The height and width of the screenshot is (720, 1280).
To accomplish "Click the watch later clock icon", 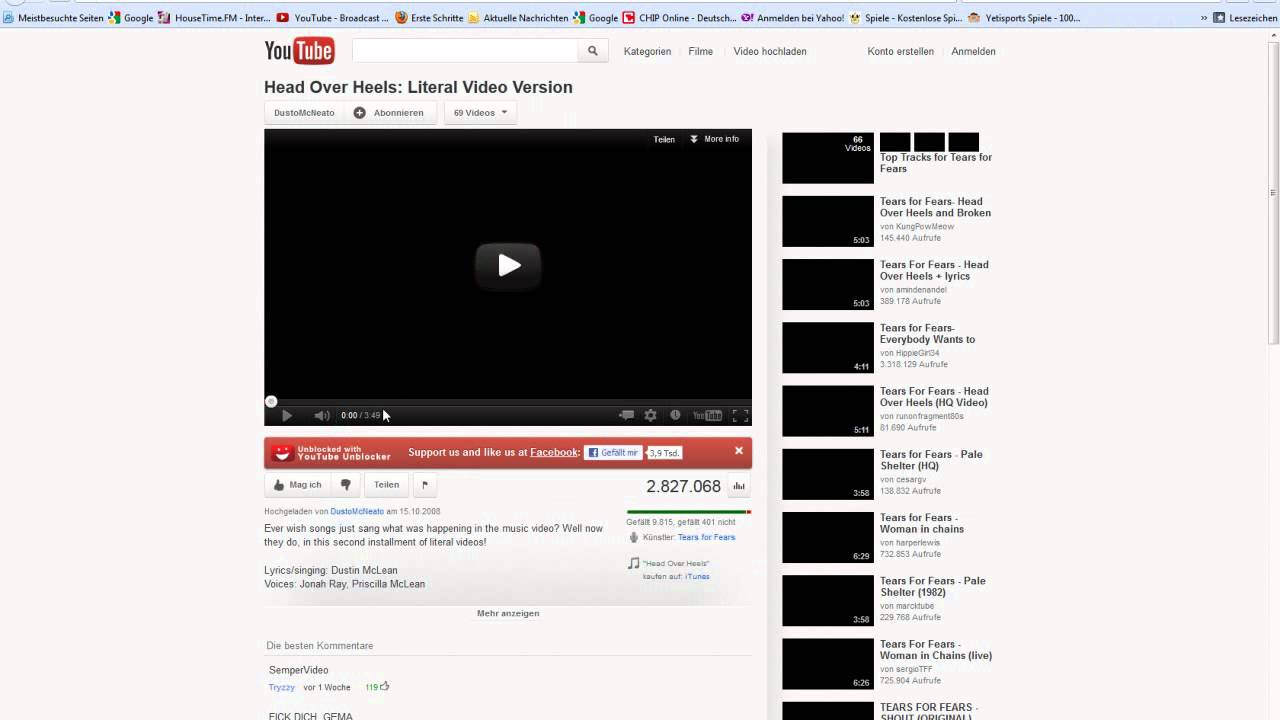I will 675,415.
